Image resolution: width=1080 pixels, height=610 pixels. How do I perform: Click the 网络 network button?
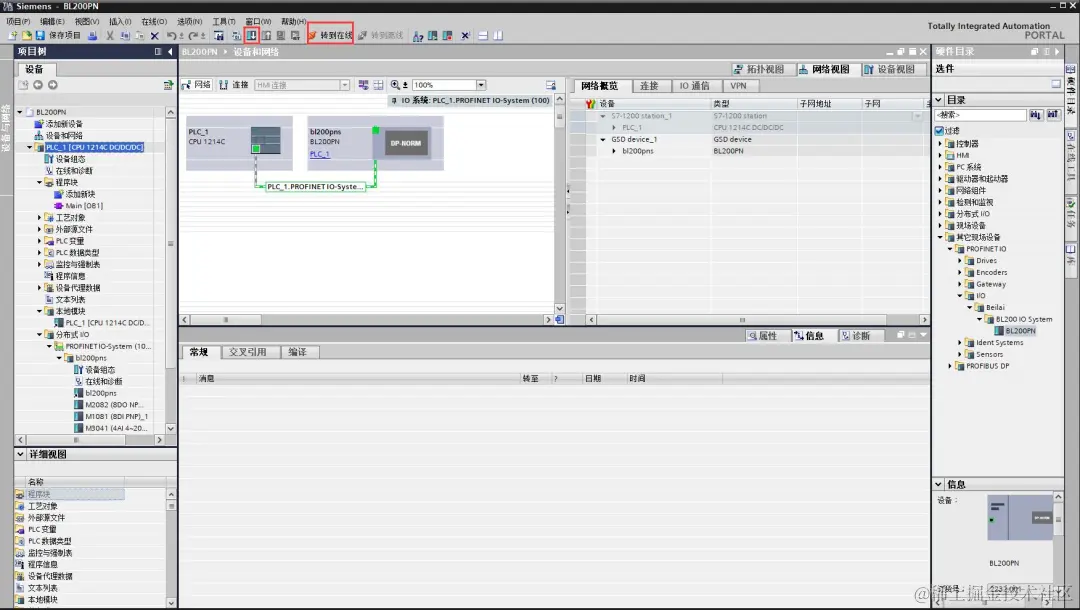click(196, 85)
